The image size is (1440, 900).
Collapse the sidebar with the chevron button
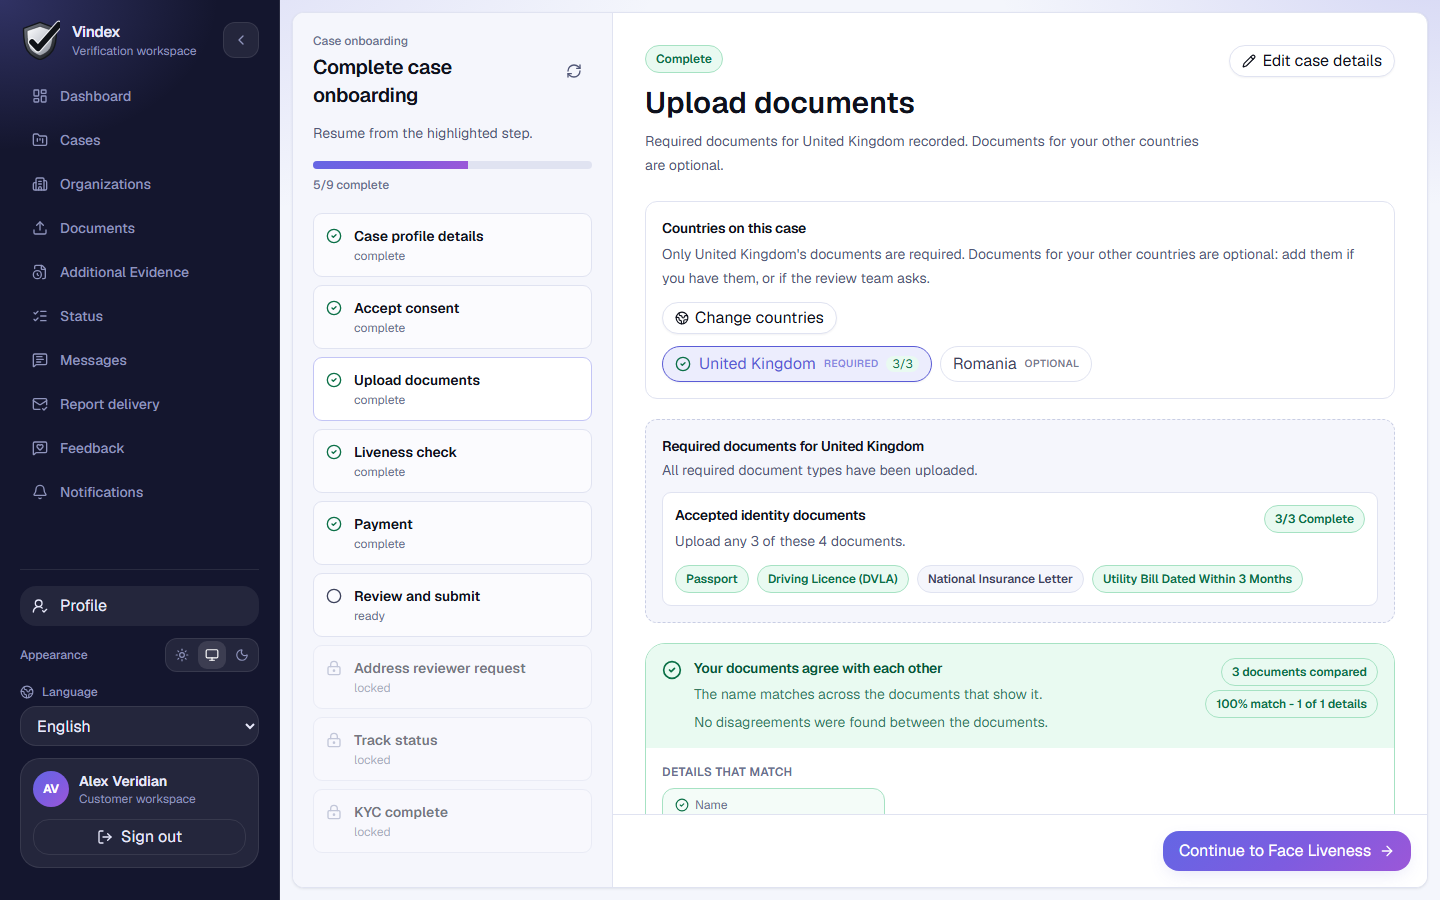tap(241, 40)
